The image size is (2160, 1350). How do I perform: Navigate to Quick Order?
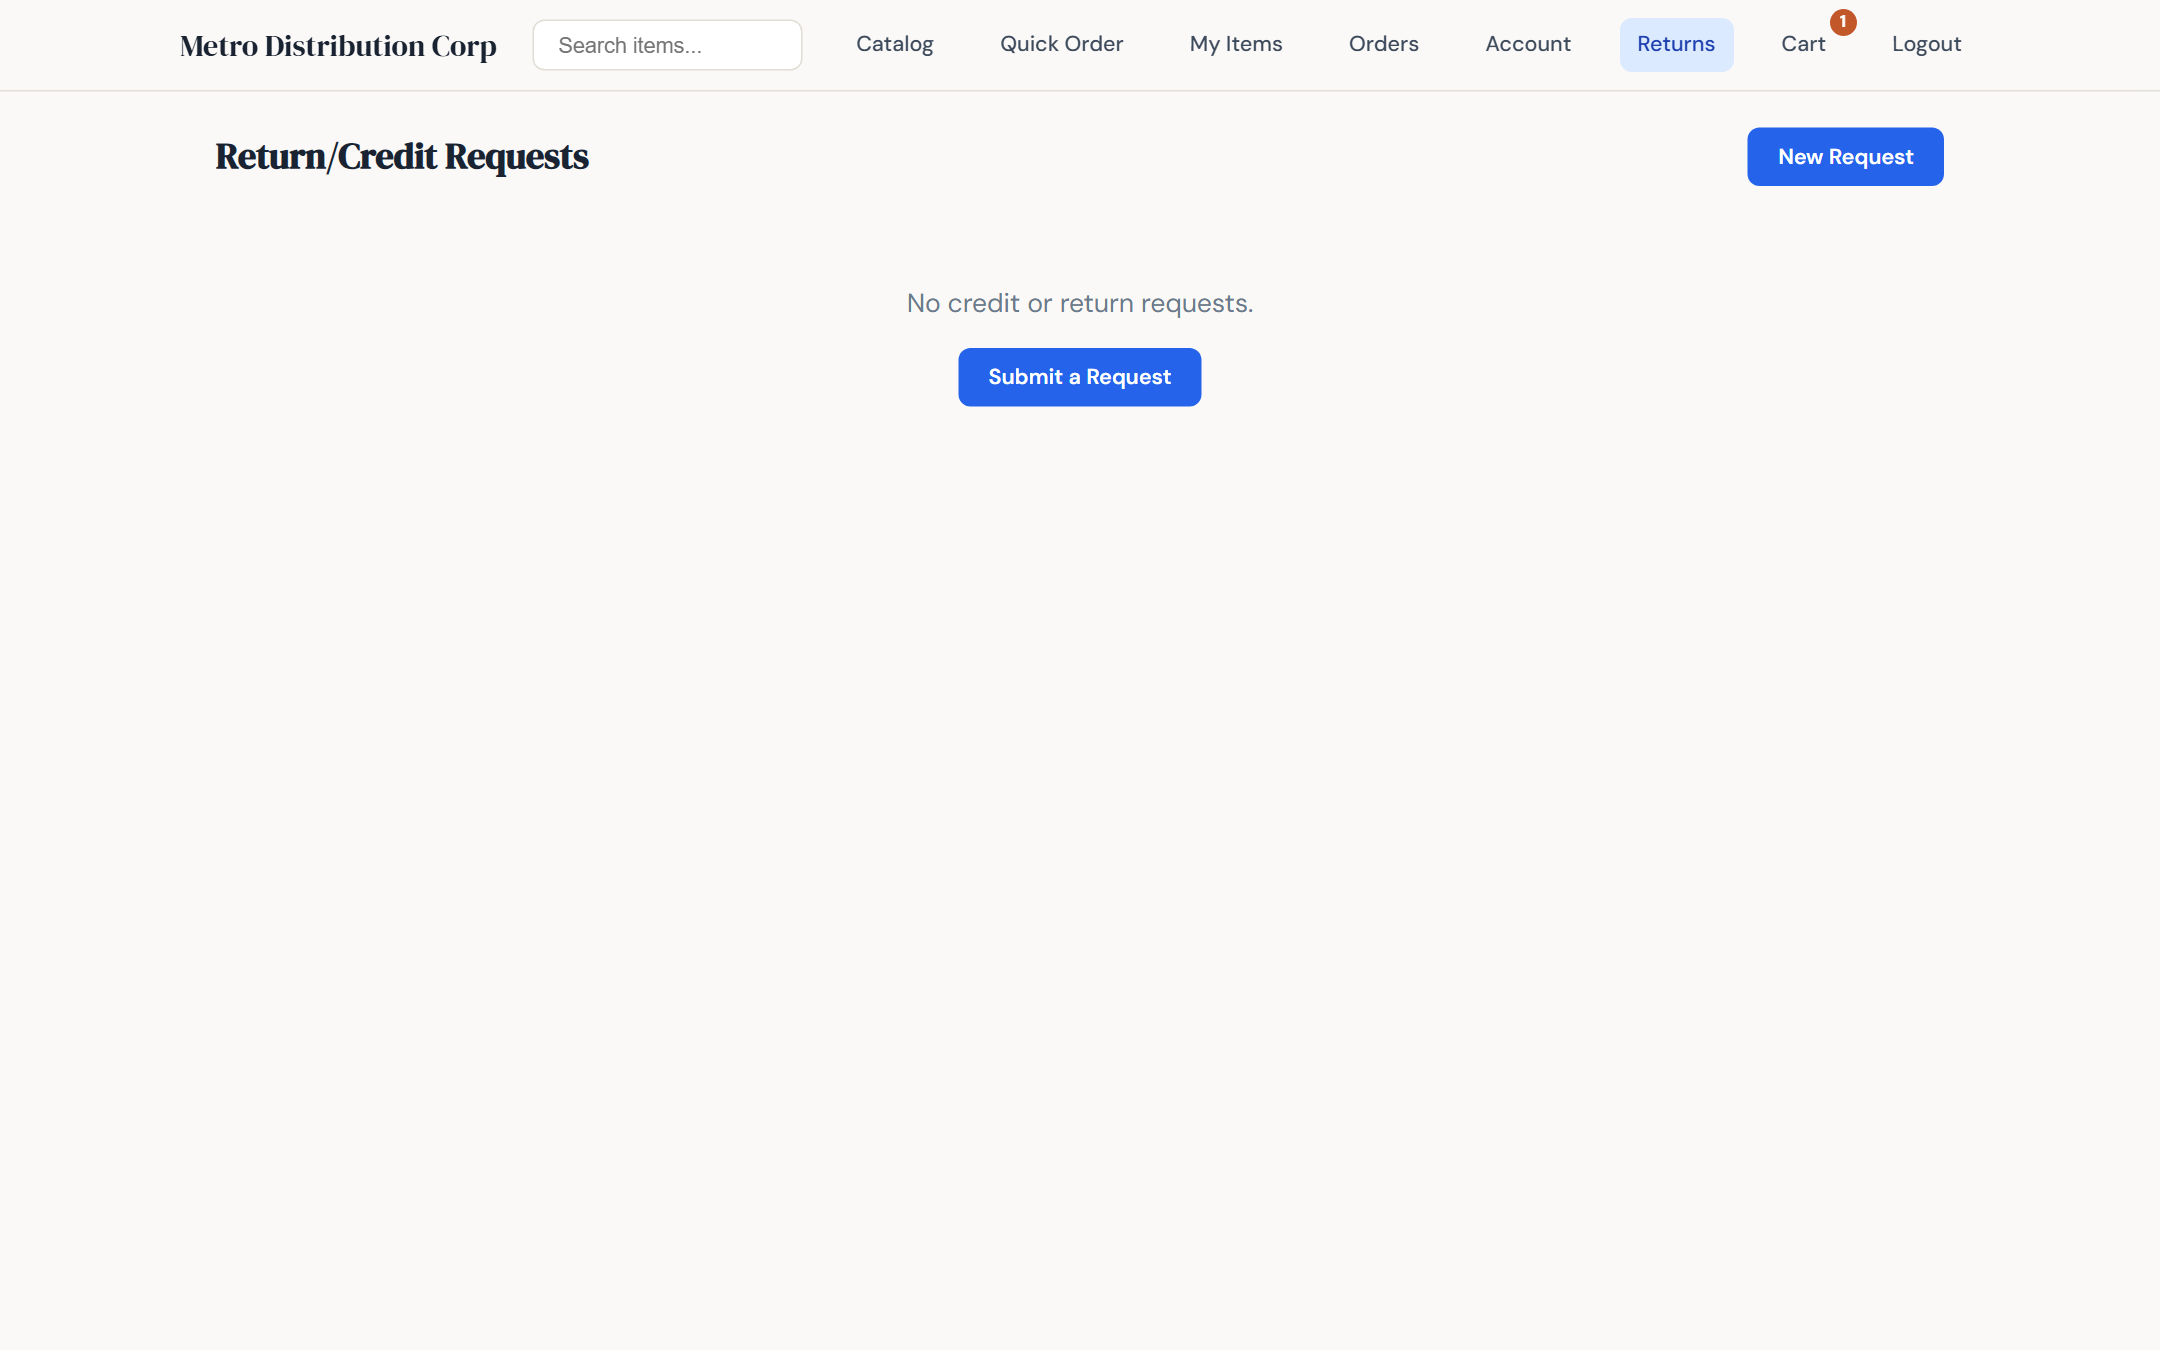click(1061, 44)
